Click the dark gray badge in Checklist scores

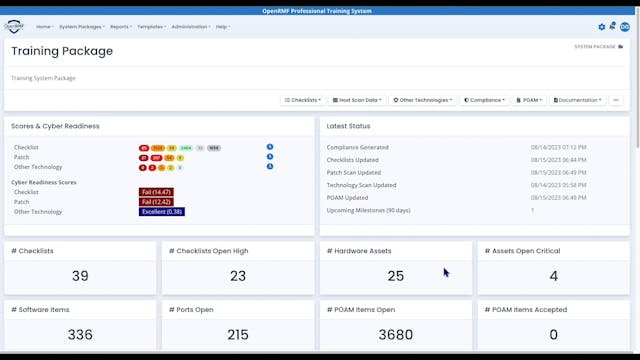214,148
